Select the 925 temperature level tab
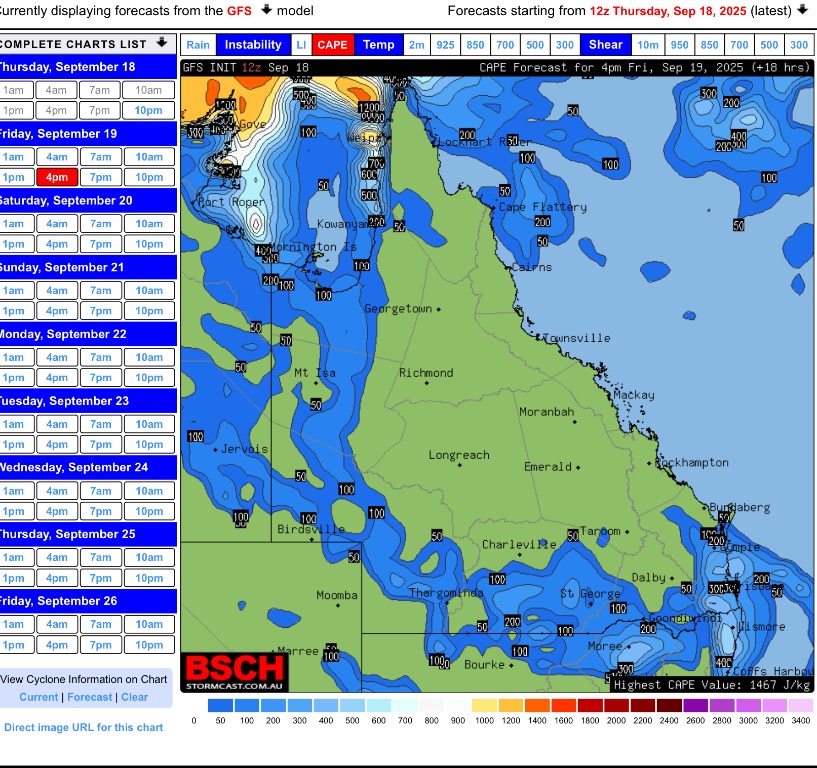Screen dimensions: 817x768 tap(445, 45)
